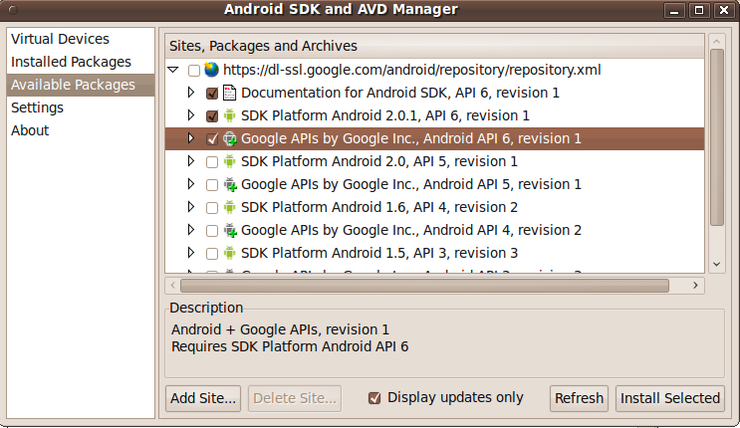Disable the Display updates only option

(x=374, y=398)
